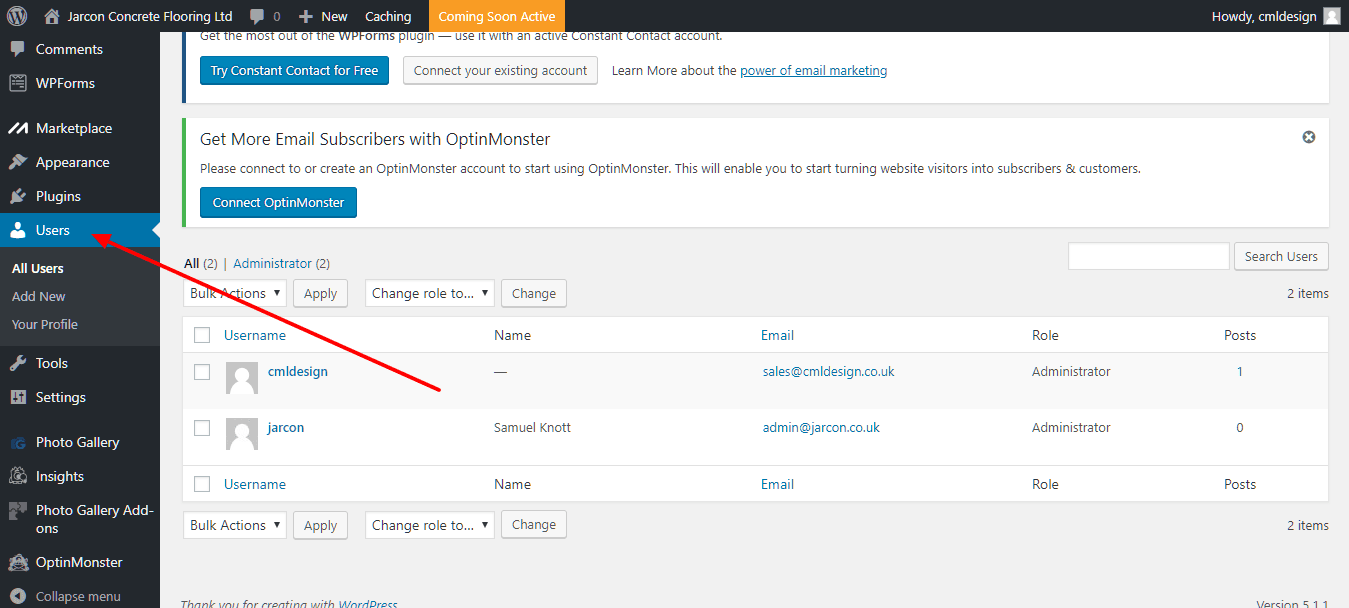
Task: Check the box for user cmldesign
Action: click(x=202, y=372)
